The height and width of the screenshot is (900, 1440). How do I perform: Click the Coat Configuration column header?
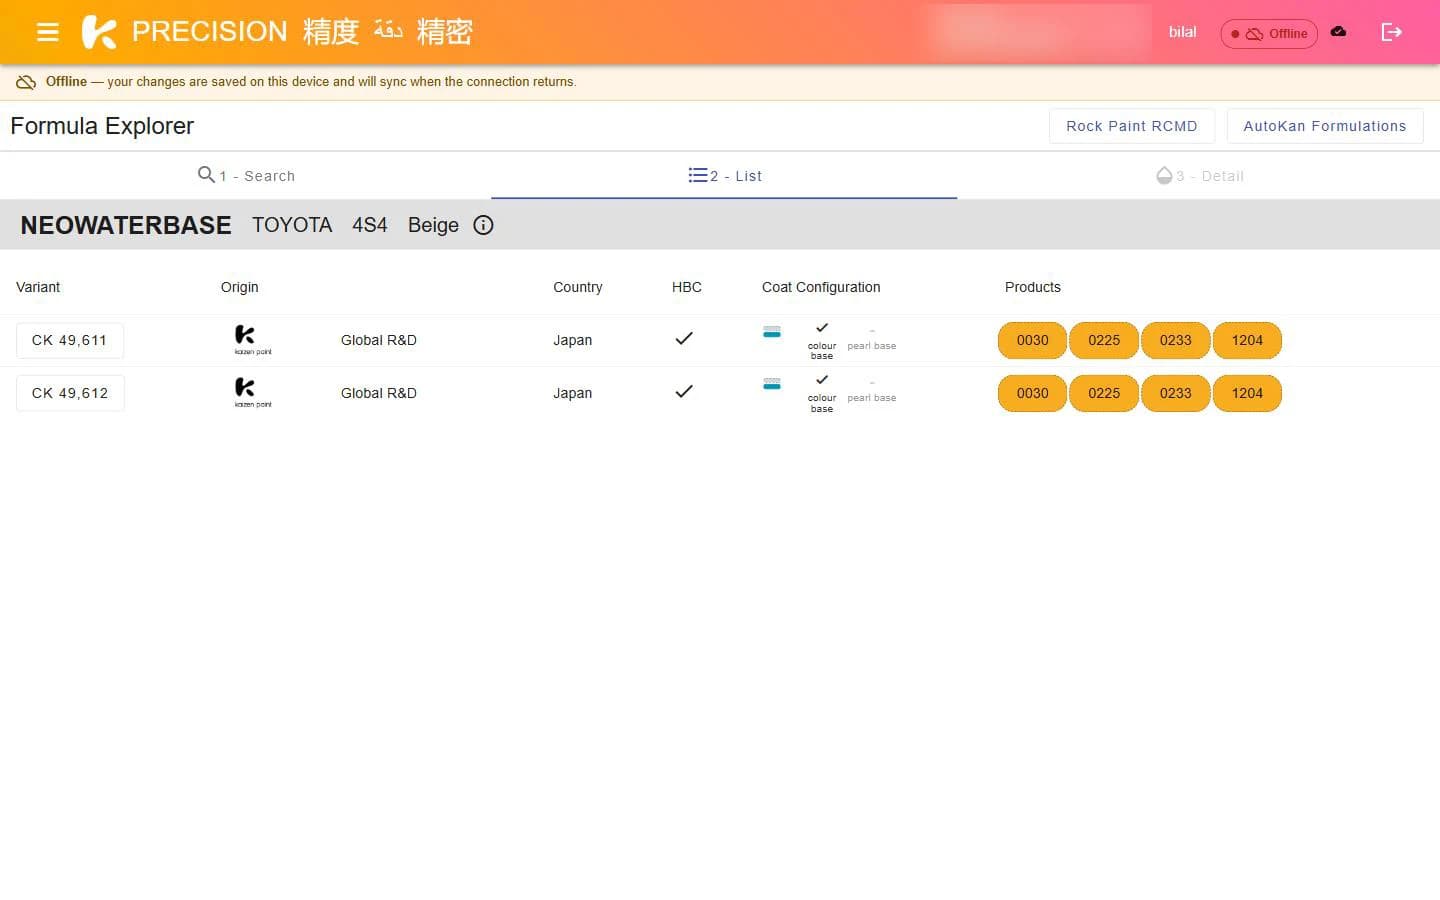pos(821,287)
